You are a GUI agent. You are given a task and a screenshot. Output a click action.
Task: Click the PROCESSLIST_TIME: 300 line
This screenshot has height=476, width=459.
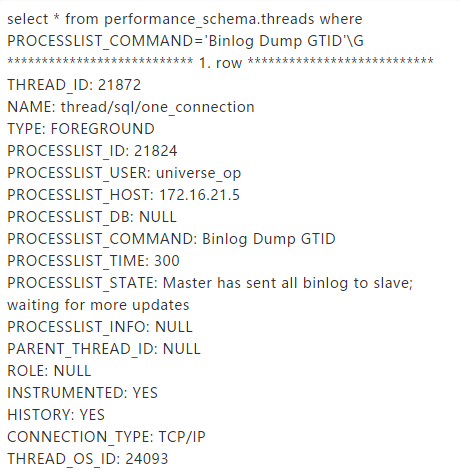93,261
